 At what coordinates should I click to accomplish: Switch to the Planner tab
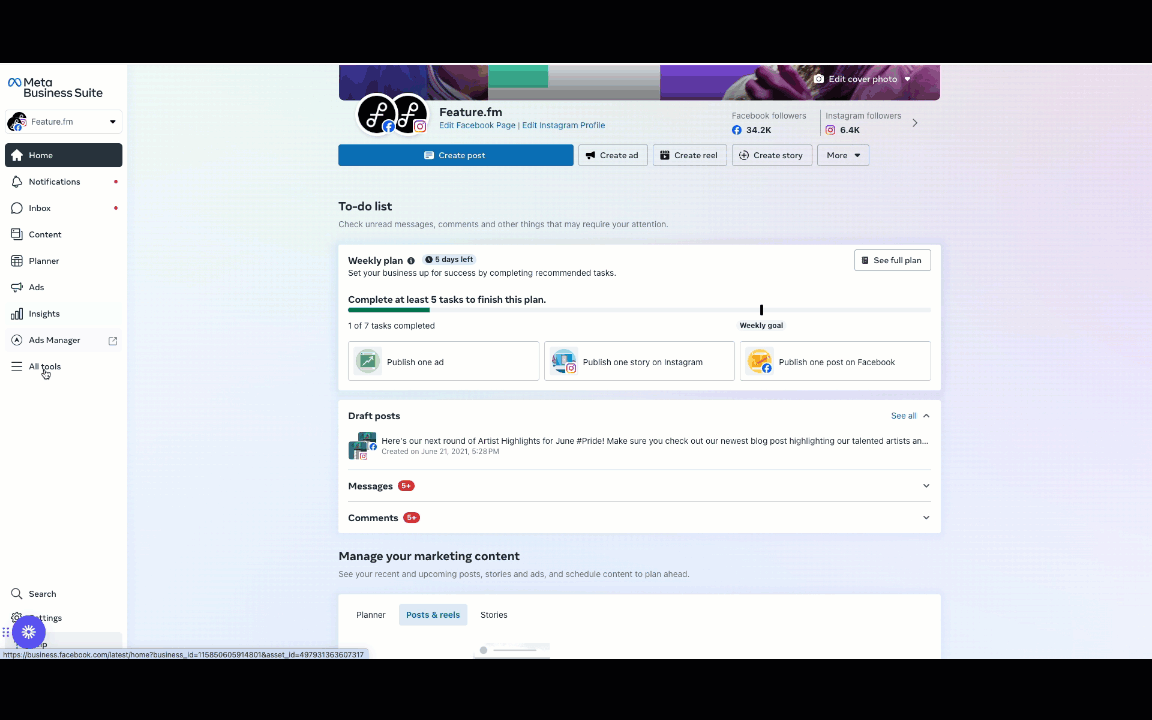tap(371, 615)
